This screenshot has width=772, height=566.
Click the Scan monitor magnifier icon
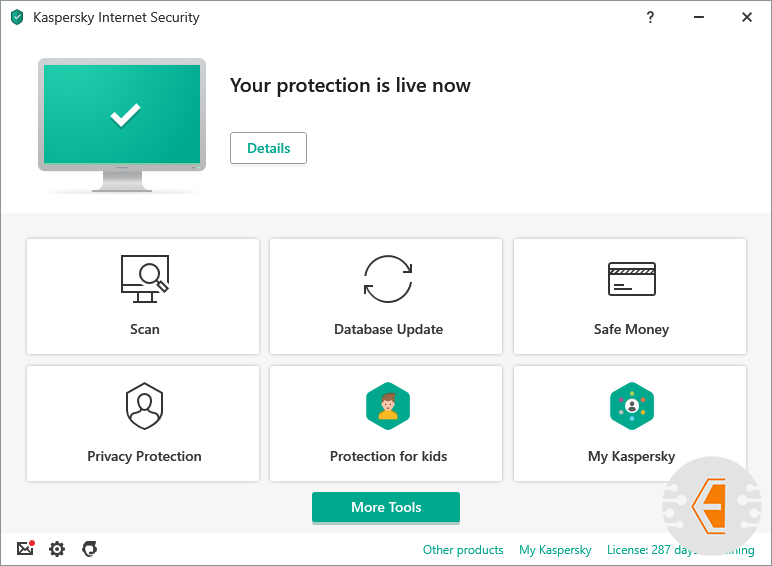pos(144,279)
